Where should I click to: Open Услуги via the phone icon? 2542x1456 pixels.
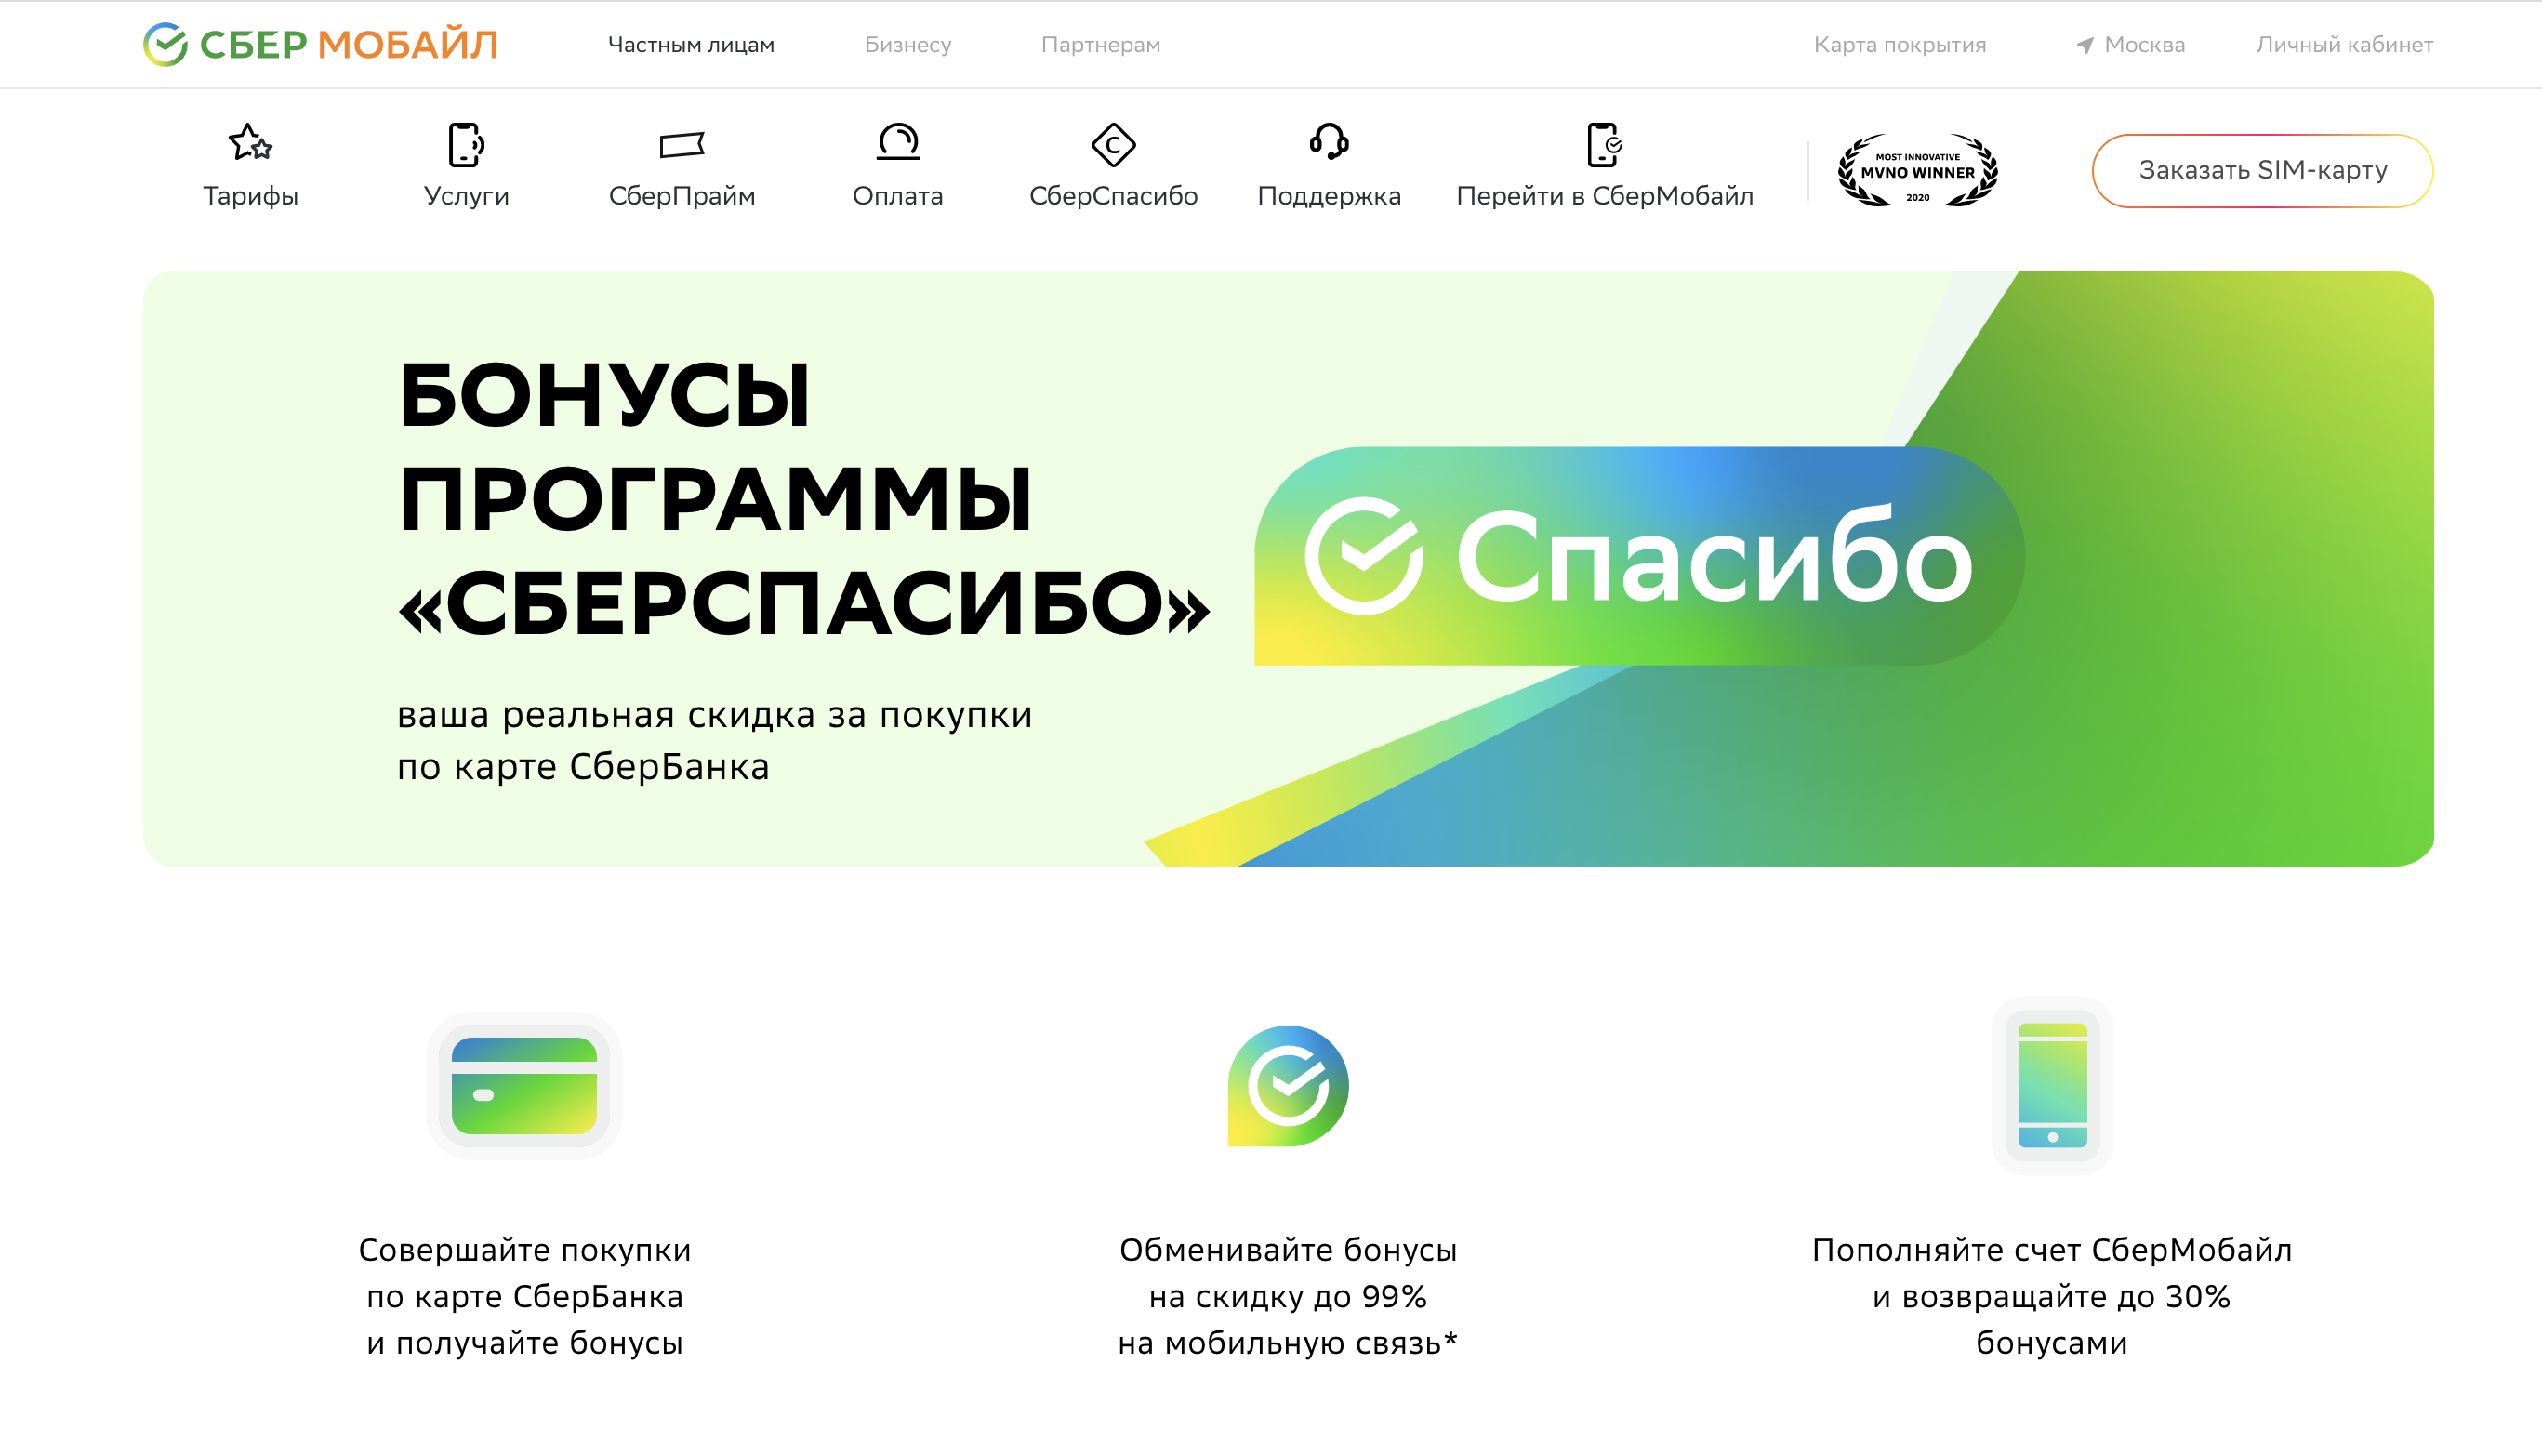pos(466,143)
